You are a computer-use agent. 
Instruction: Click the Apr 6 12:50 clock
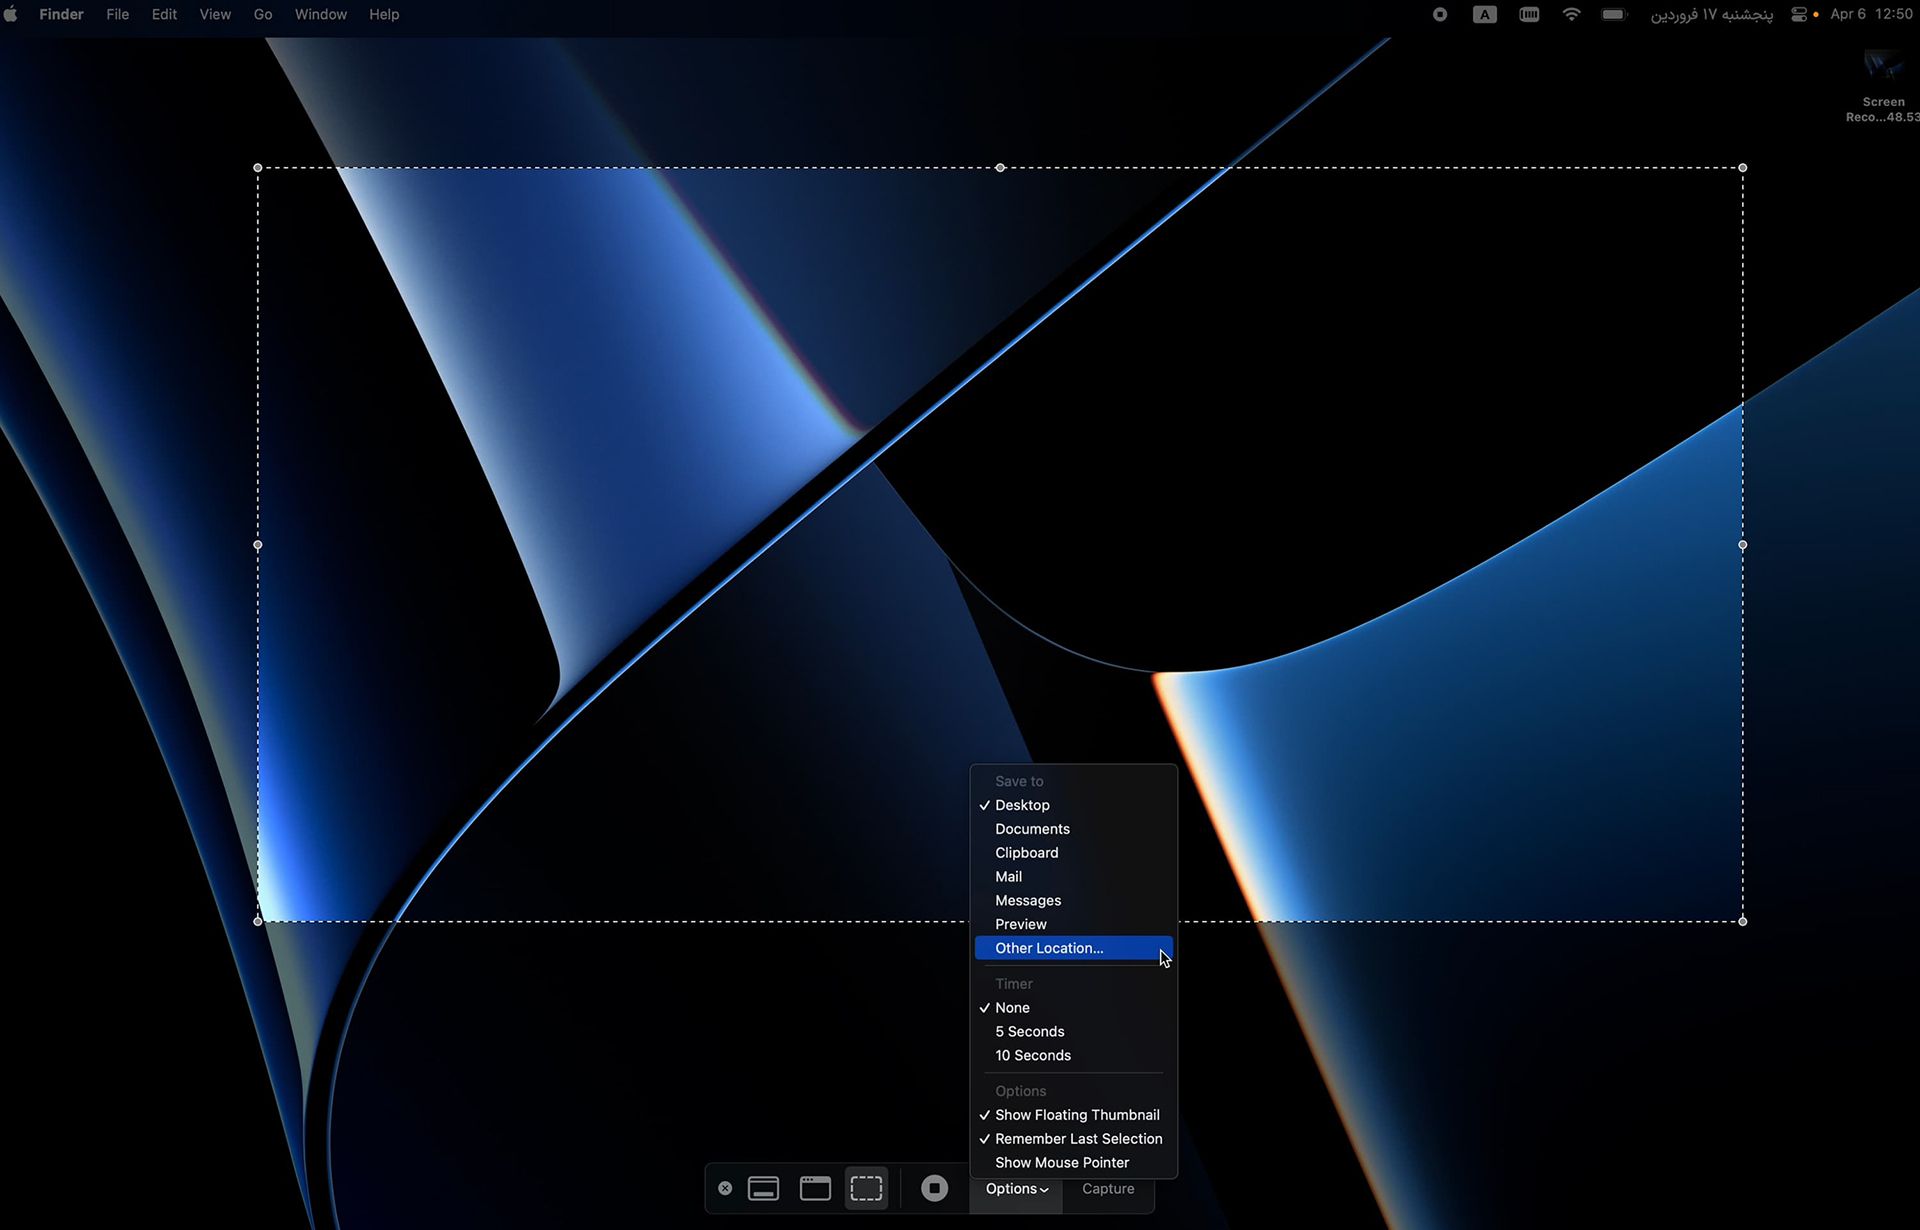pyautogui.click(x=1871, y=14)
